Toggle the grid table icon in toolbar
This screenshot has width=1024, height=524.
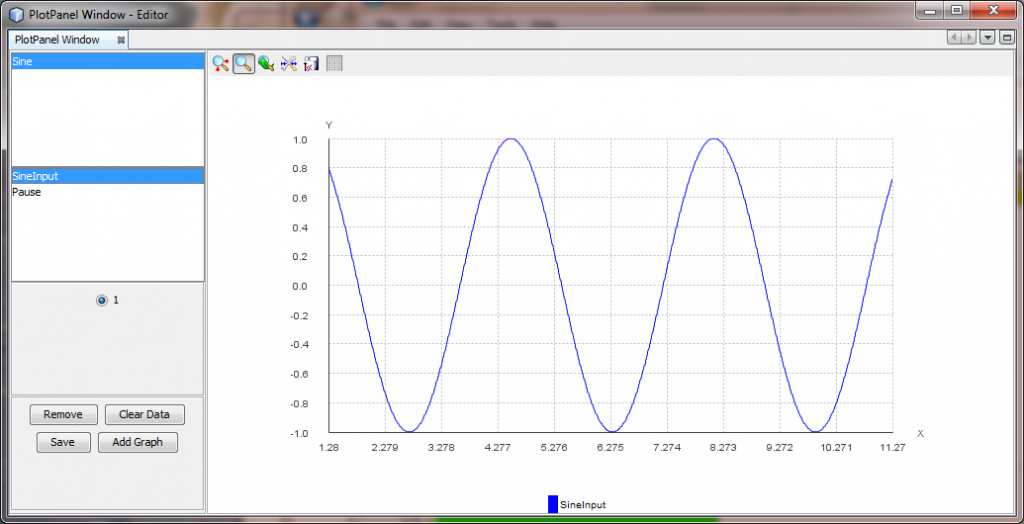point(334,64)
